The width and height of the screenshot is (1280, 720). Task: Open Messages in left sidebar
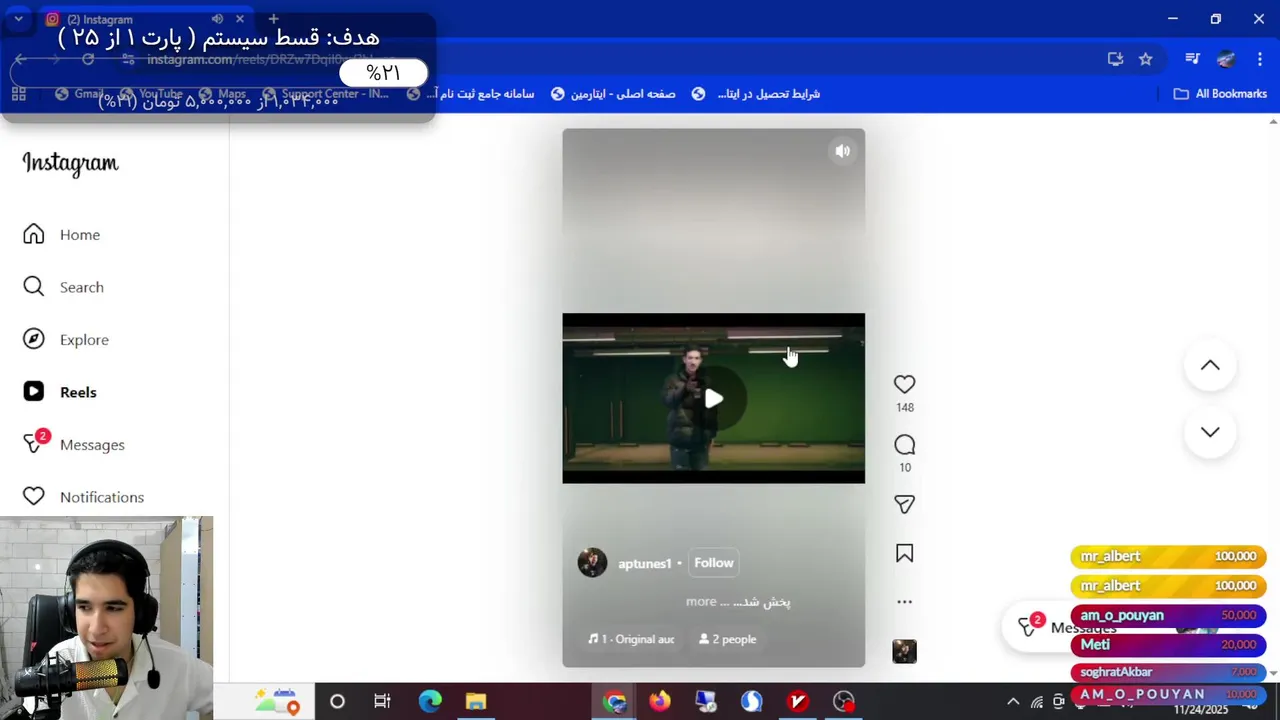(73, 444)
